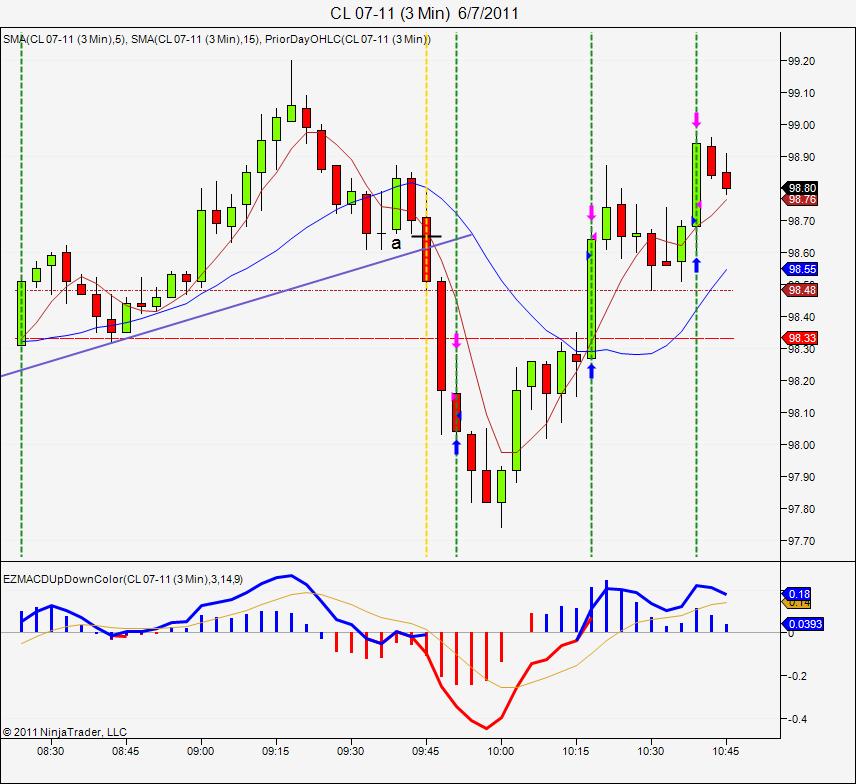Click the 98.20 price axis label
Image resolution: width=856 pixels, height=784 pixels.
tap(801, 381)
